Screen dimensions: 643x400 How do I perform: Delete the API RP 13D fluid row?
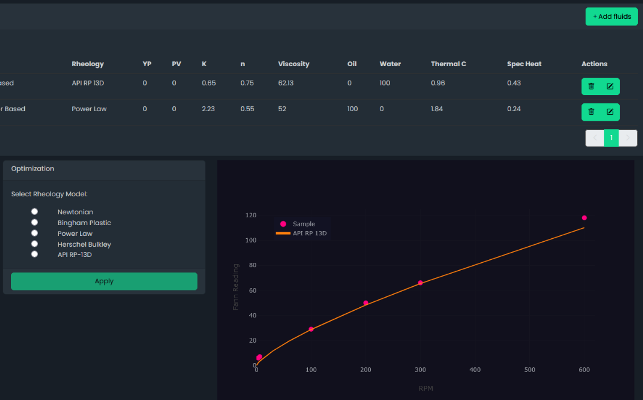point(591,85)
